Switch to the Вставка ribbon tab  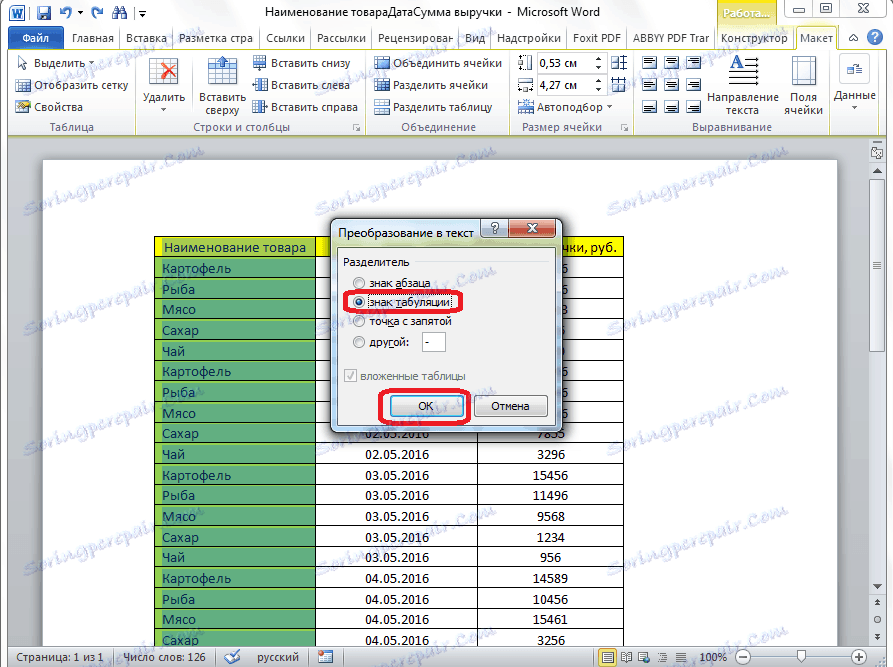tap(147, 39)
